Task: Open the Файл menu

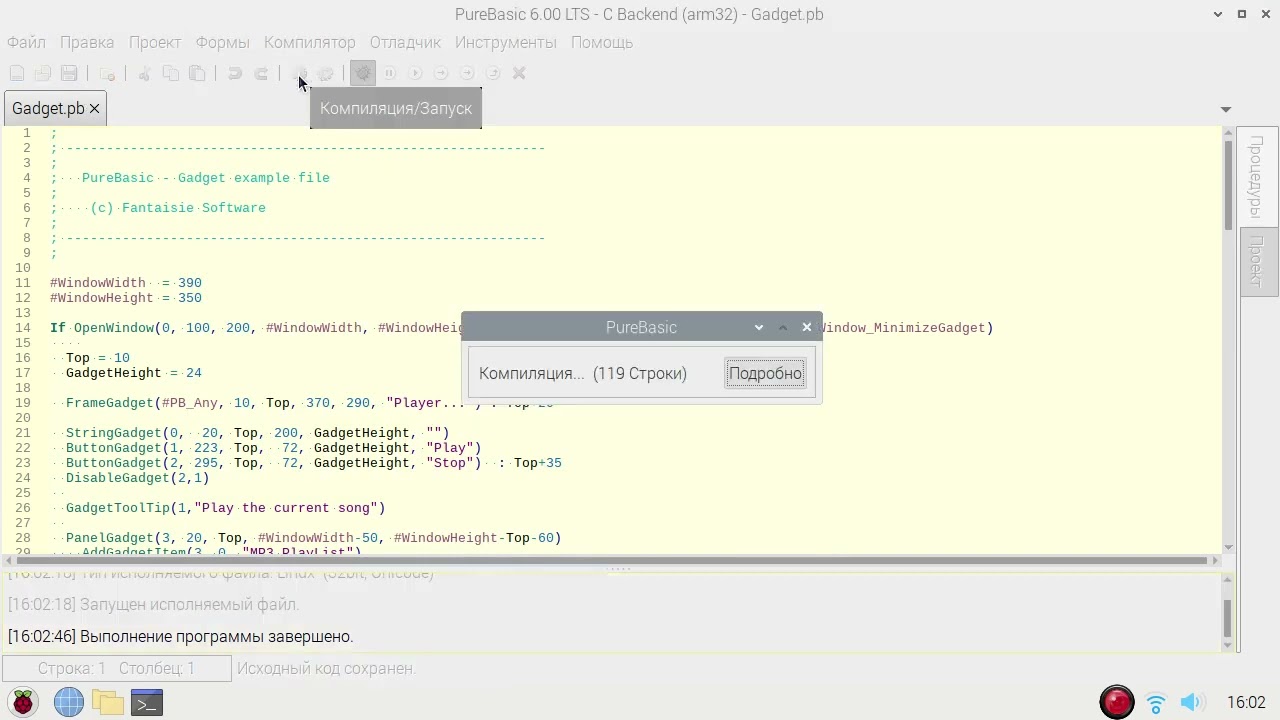Action: coord(26,42)
